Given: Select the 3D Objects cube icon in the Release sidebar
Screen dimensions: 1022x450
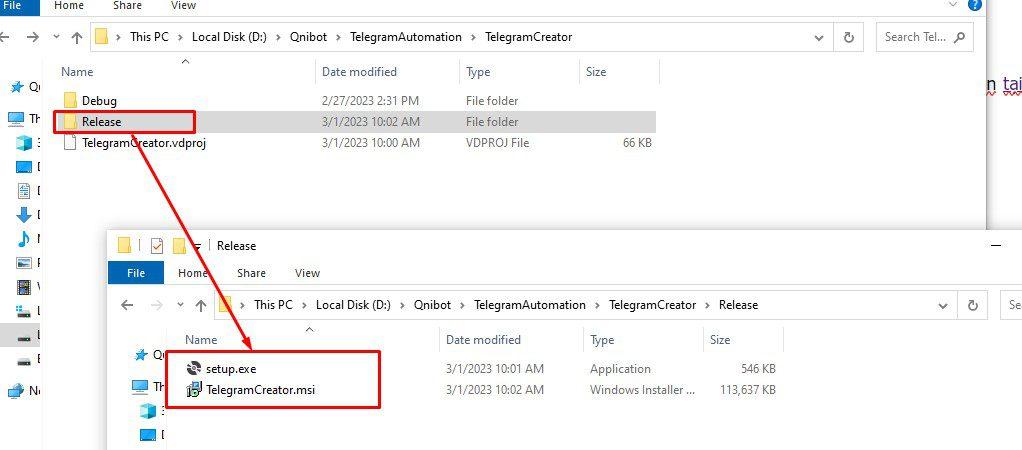Looking at the screenshot, I should (148, 411).
